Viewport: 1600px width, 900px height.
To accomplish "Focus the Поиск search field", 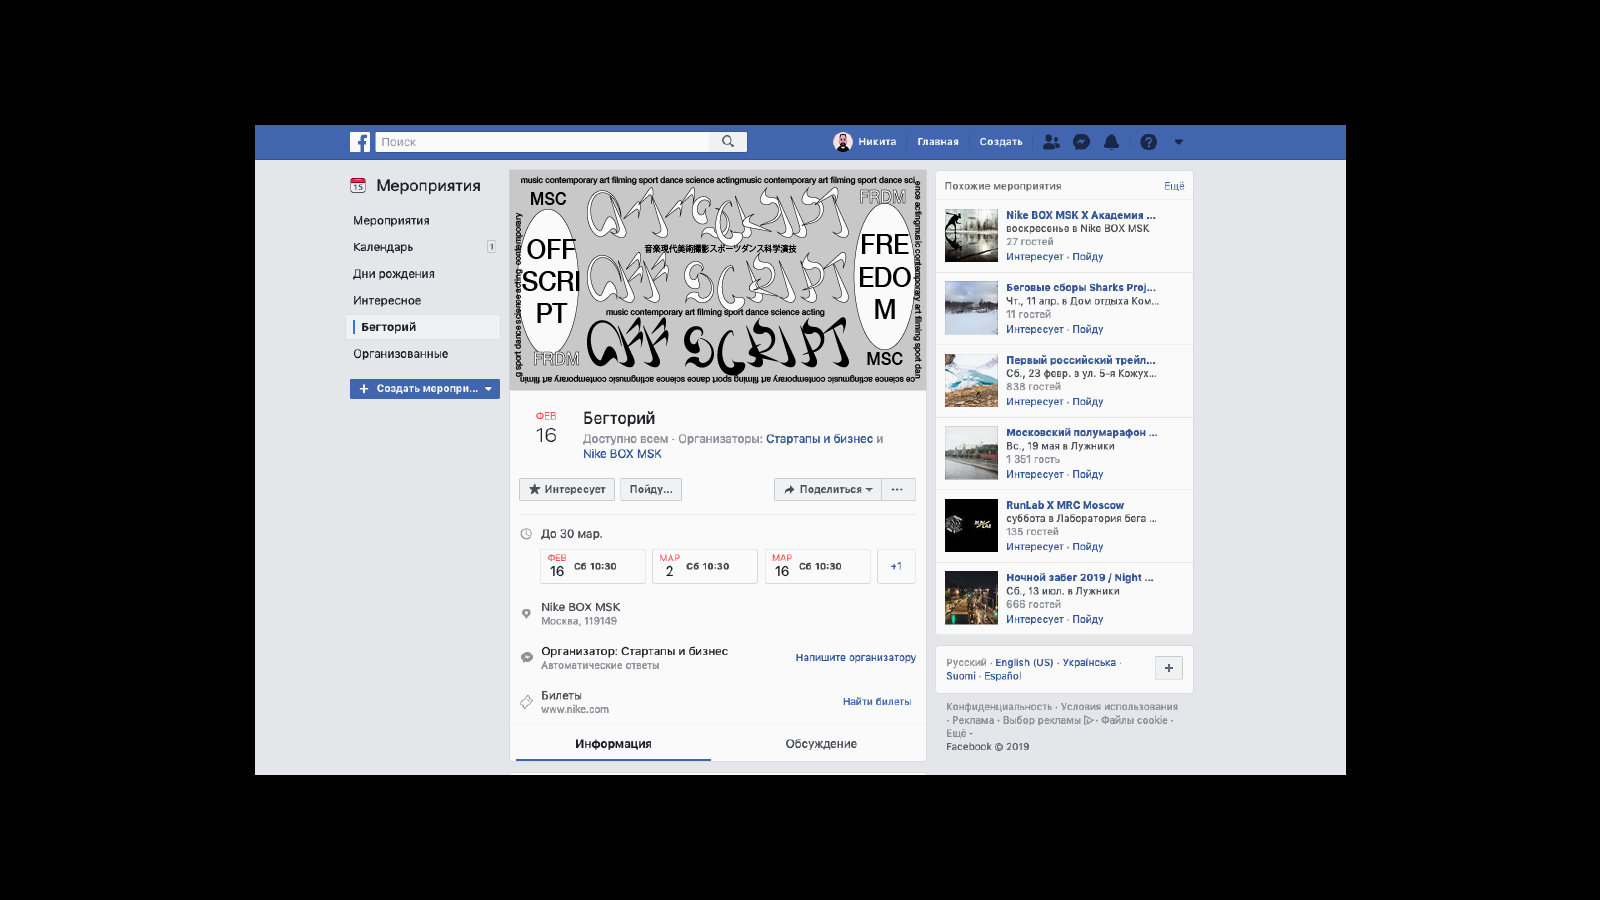I will pyautogui.click(x=543, y=142).
